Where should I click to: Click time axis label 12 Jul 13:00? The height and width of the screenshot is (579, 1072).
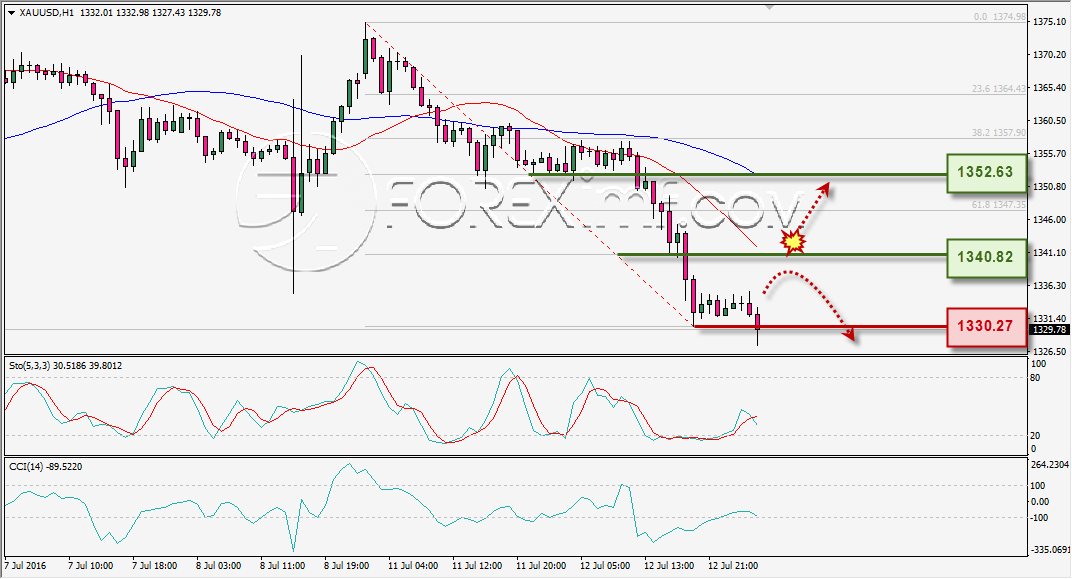click(x=669, y=566)
